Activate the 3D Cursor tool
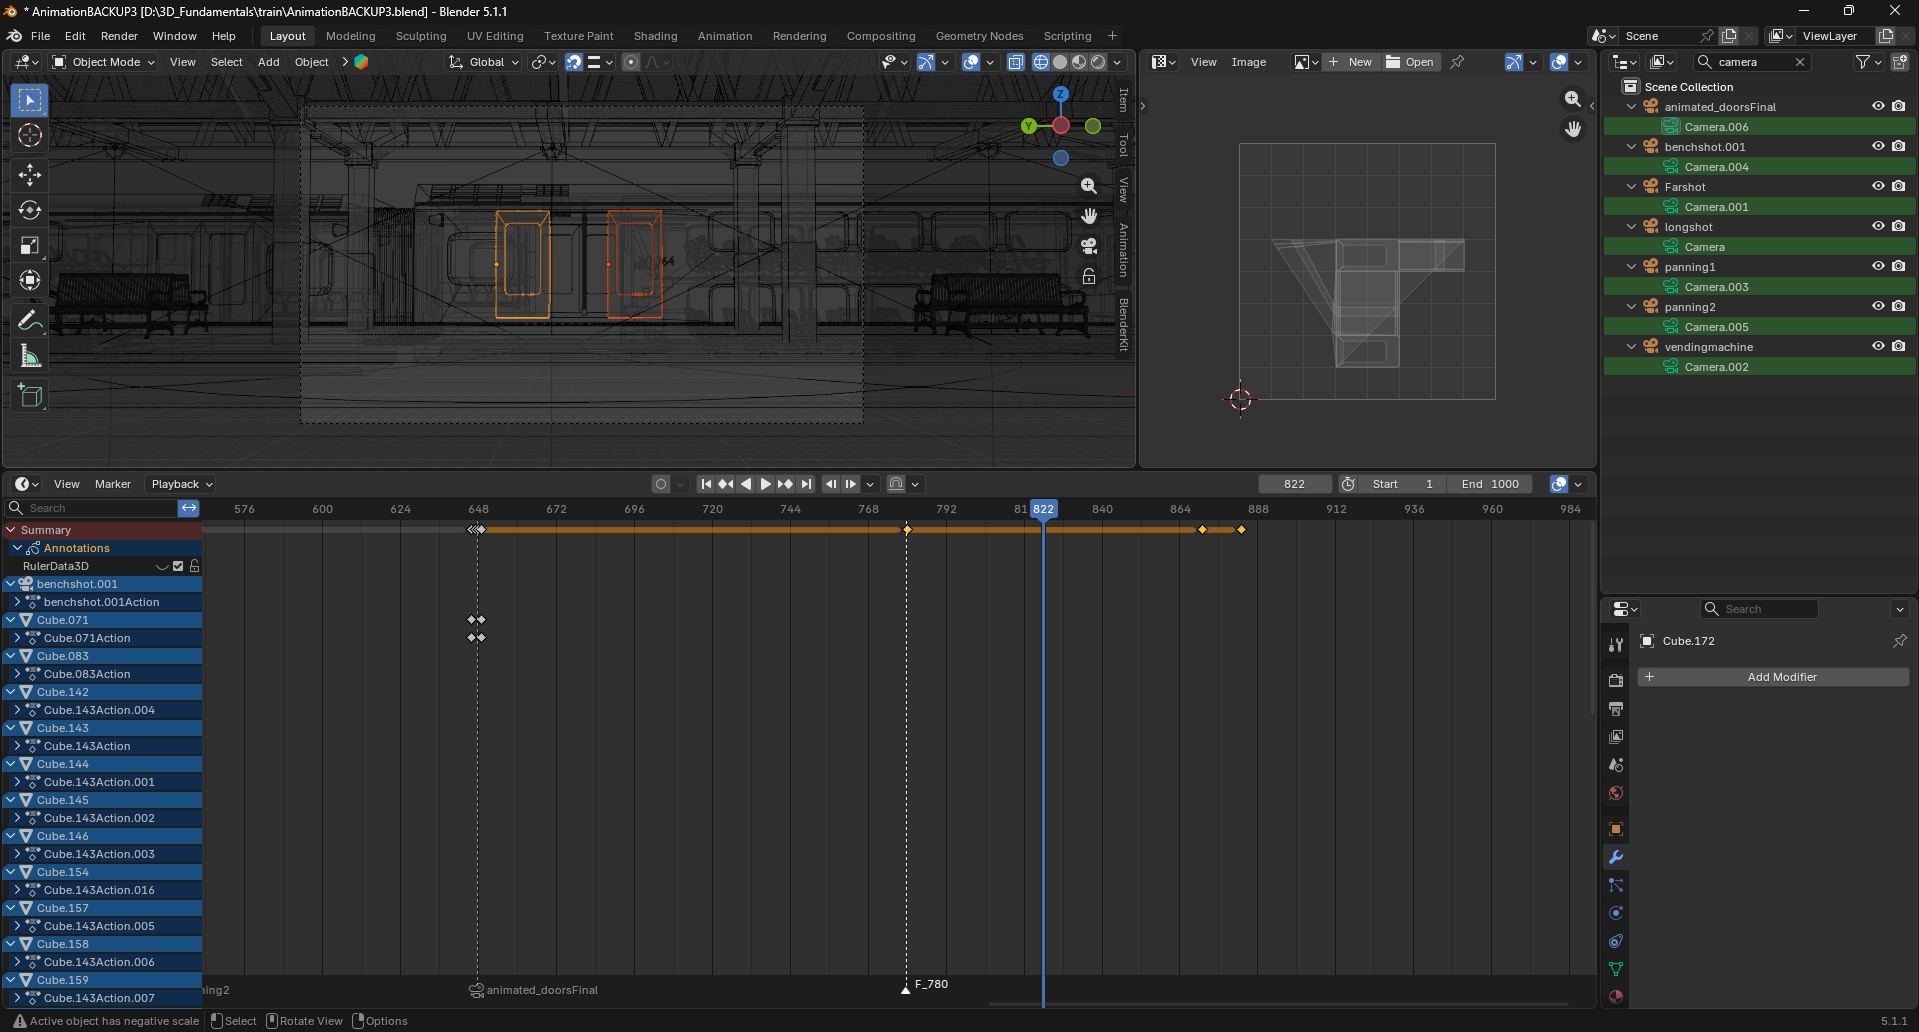The image size is (1919, 1032). [x=30, y=135]
